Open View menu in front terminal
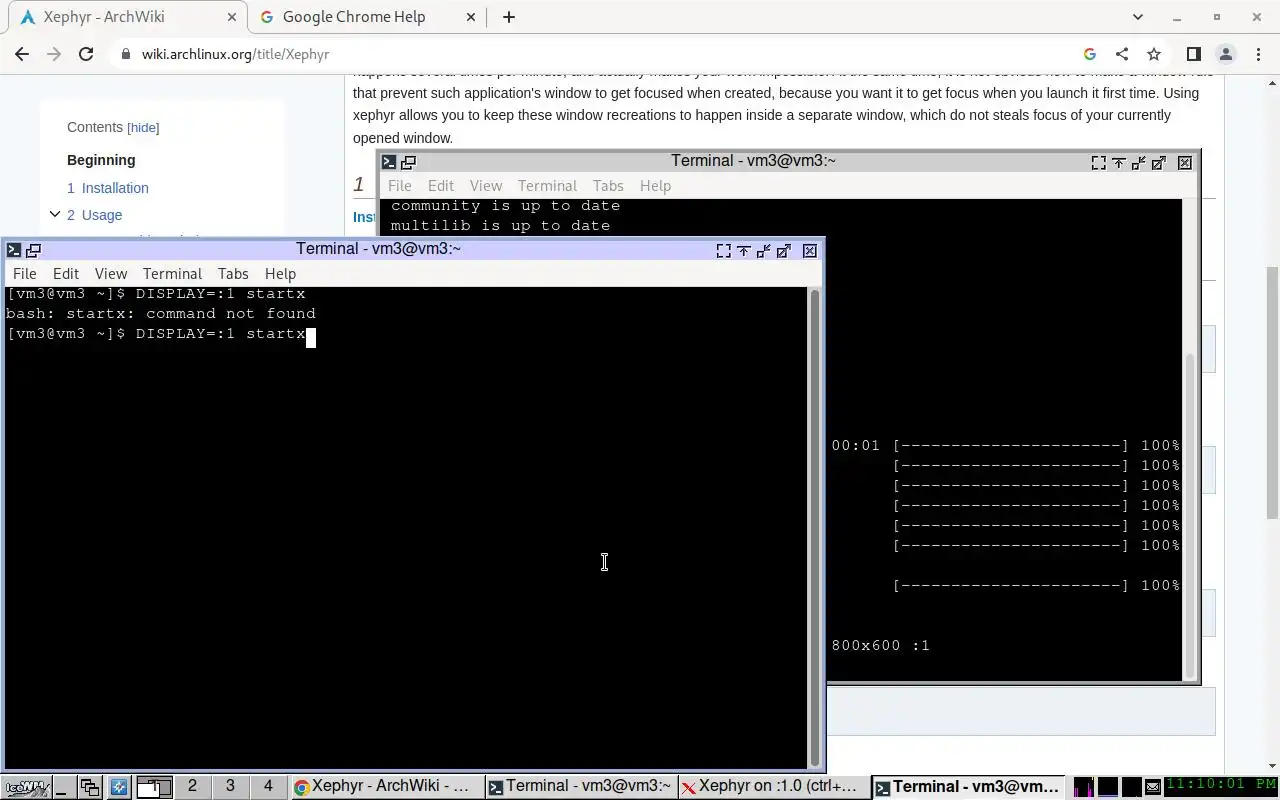The image size is (1280, 800). click(x=111, y=274)
